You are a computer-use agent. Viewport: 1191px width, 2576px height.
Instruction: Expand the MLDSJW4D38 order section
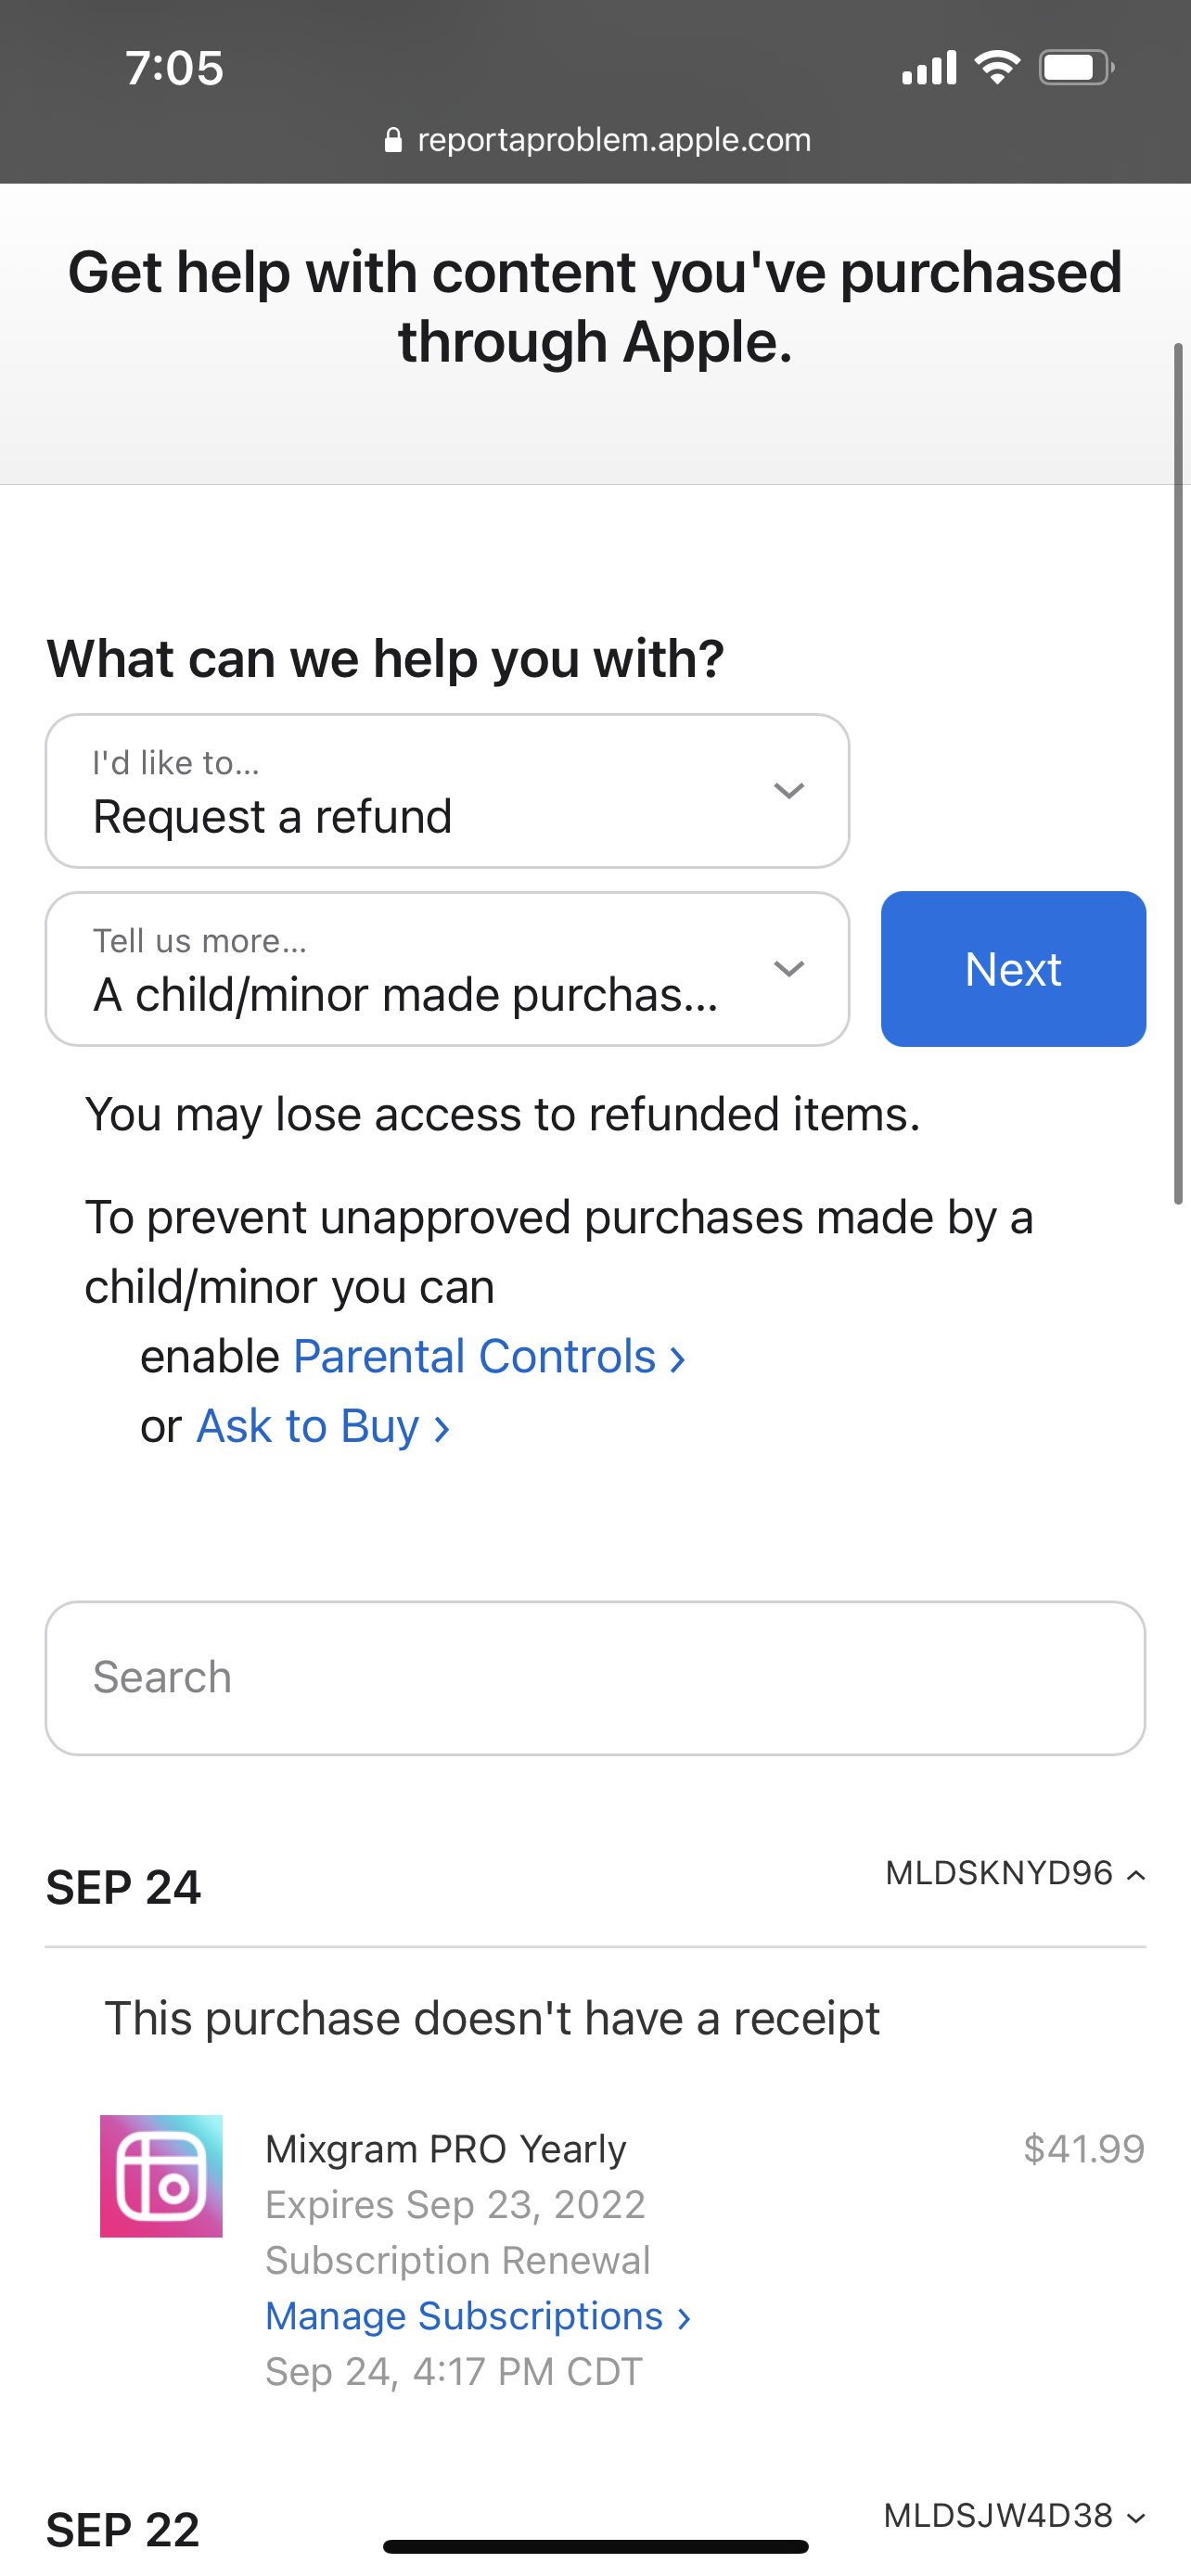click(x=1015, y=2515)
